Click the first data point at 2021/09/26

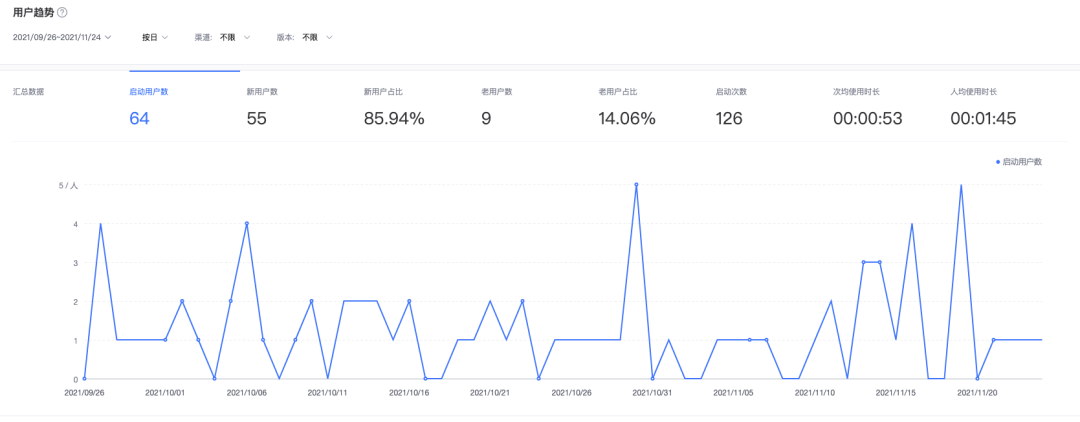tap(84, 379)
